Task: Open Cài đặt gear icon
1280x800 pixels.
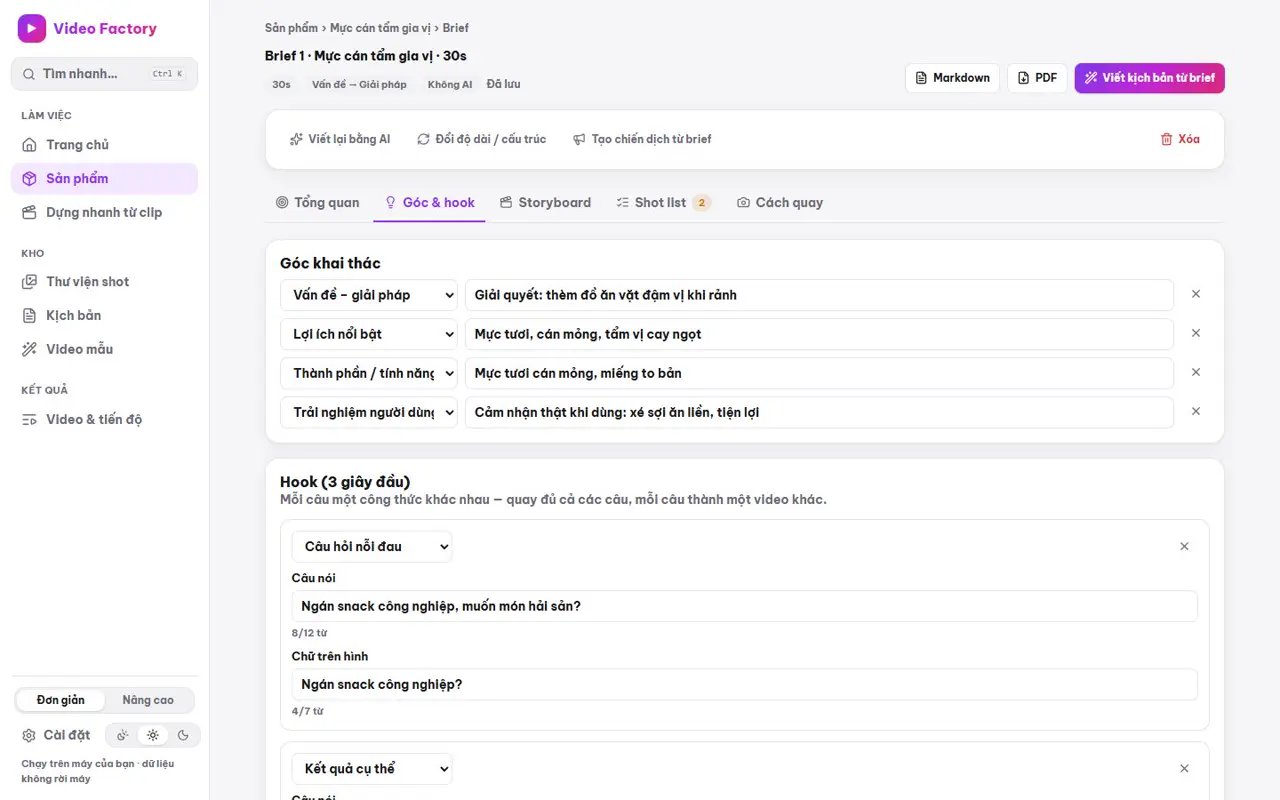Action: [x=29, y=736]
